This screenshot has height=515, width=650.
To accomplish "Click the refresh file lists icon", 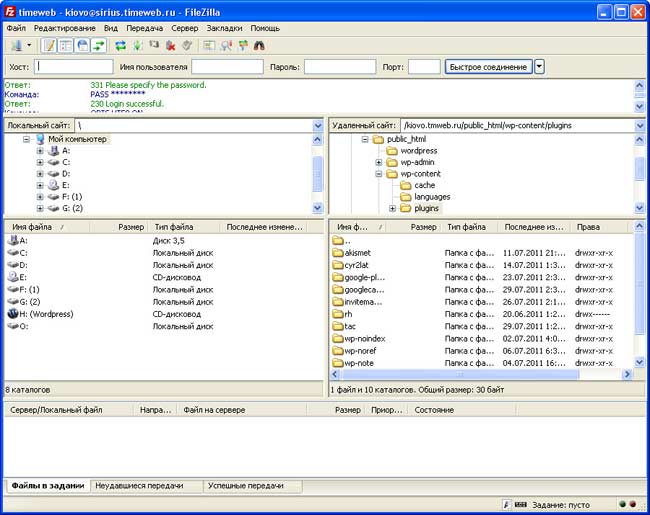I will [121, 45].
